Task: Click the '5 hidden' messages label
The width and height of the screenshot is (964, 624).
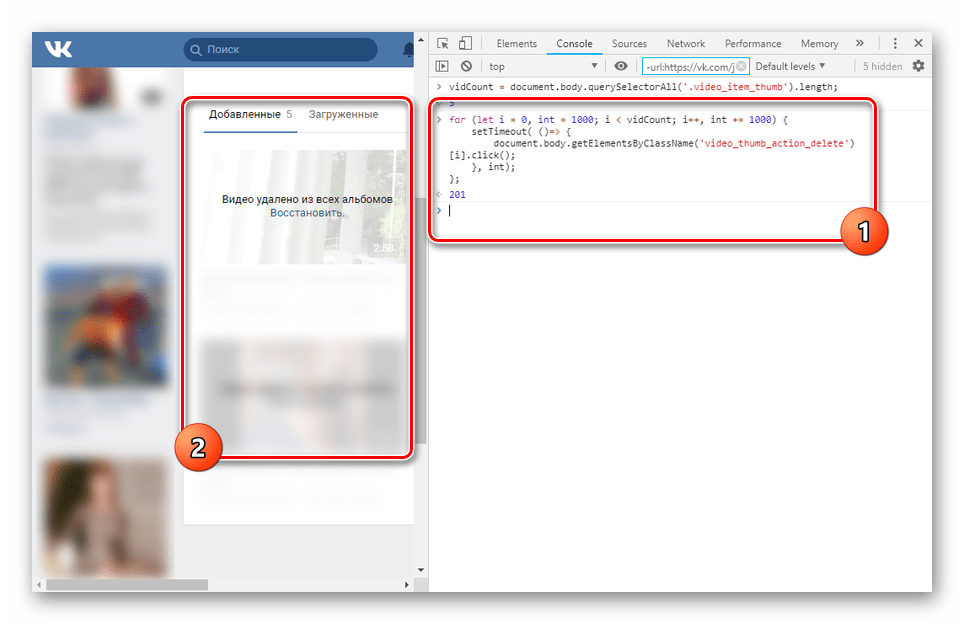Action: 882,67
